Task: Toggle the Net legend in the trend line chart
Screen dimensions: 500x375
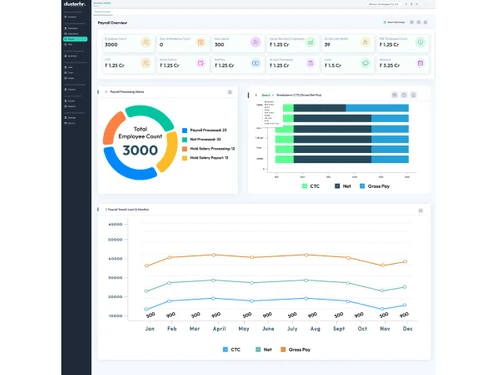Action: pyautogui.click(x=264, y=350)
